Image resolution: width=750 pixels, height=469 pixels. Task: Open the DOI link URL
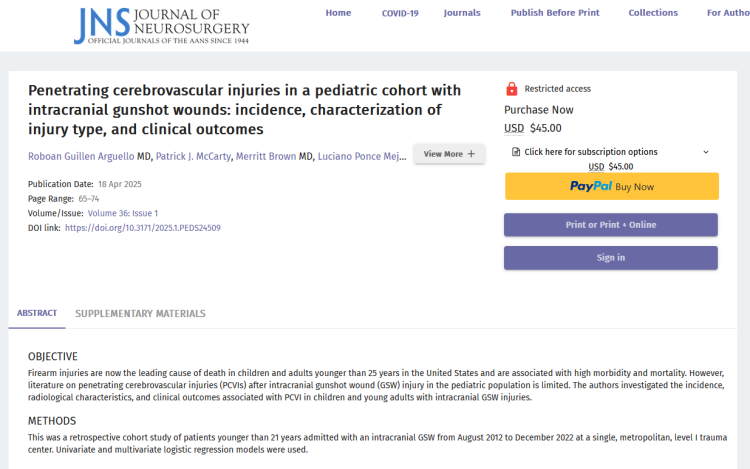click(143, 228)
